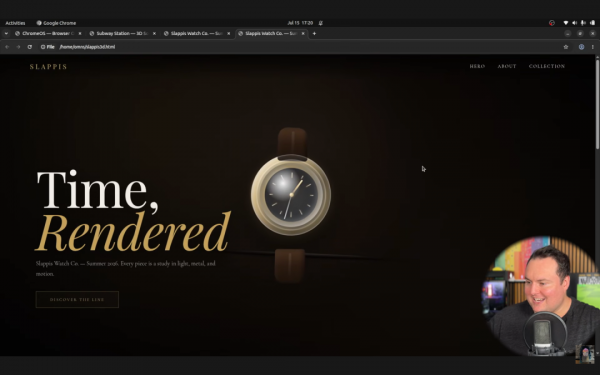Switch to the ChromeOS — Browser tab
The width and height of the screenshot is (600, 375).
[47, 33]
